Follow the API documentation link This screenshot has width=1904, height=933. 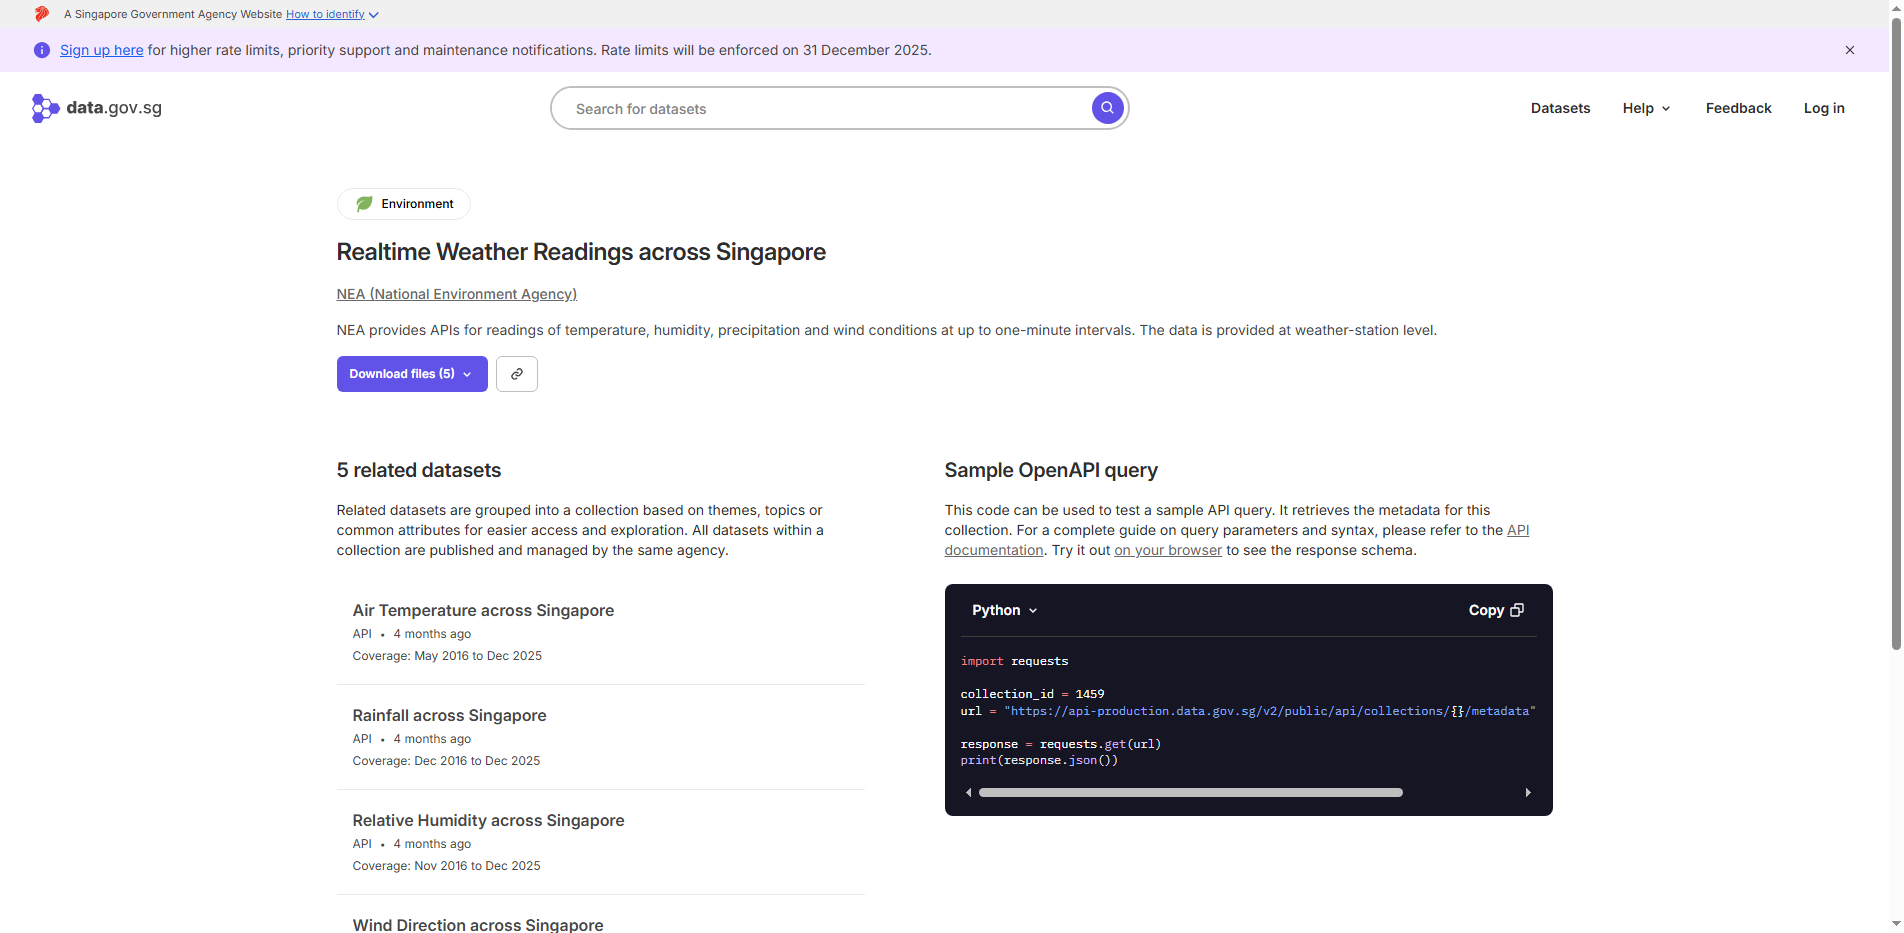1518,530
